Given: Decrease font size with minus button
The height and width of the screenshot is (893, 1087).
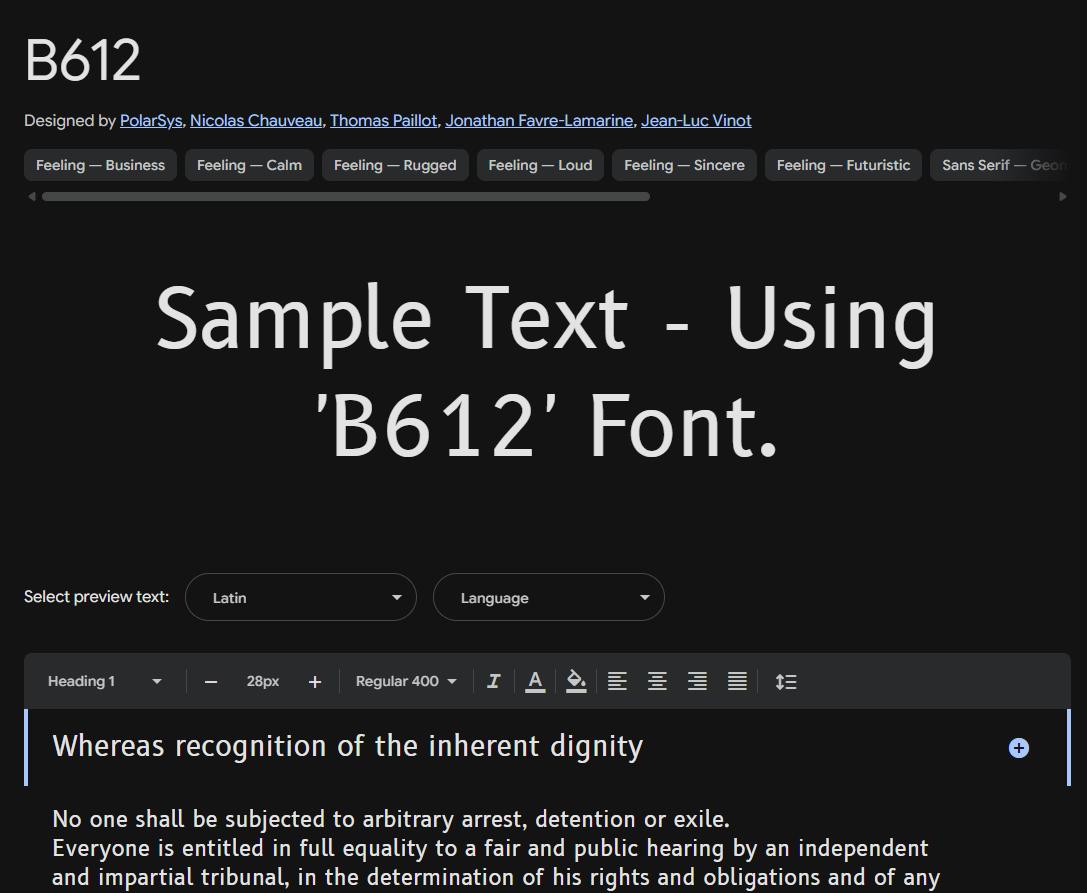Looking at the screenshot, I should 211,682.
